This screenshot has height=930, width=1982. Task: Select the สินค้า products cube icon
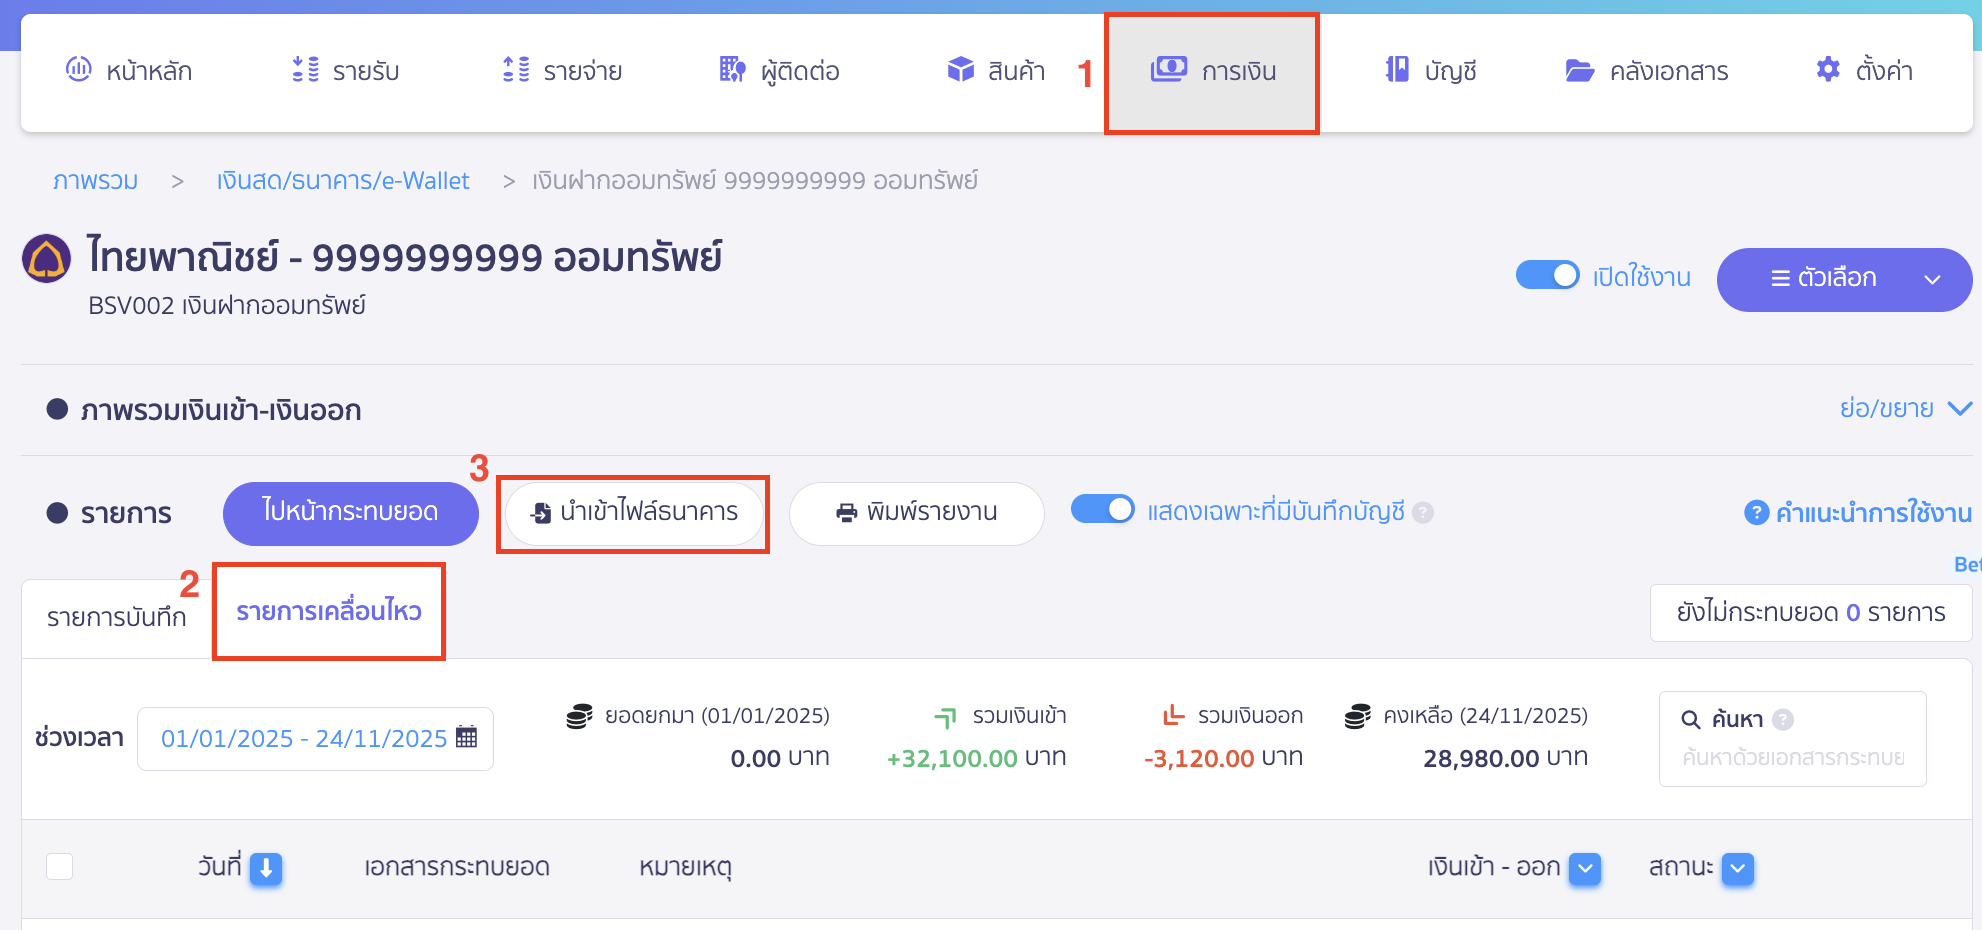959,70
